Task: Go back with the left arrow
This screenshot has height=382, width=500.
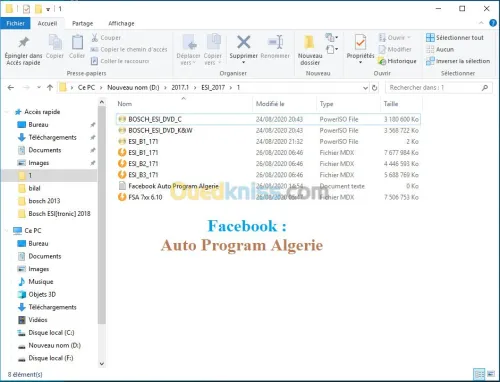Action: (x=11, y=87)
